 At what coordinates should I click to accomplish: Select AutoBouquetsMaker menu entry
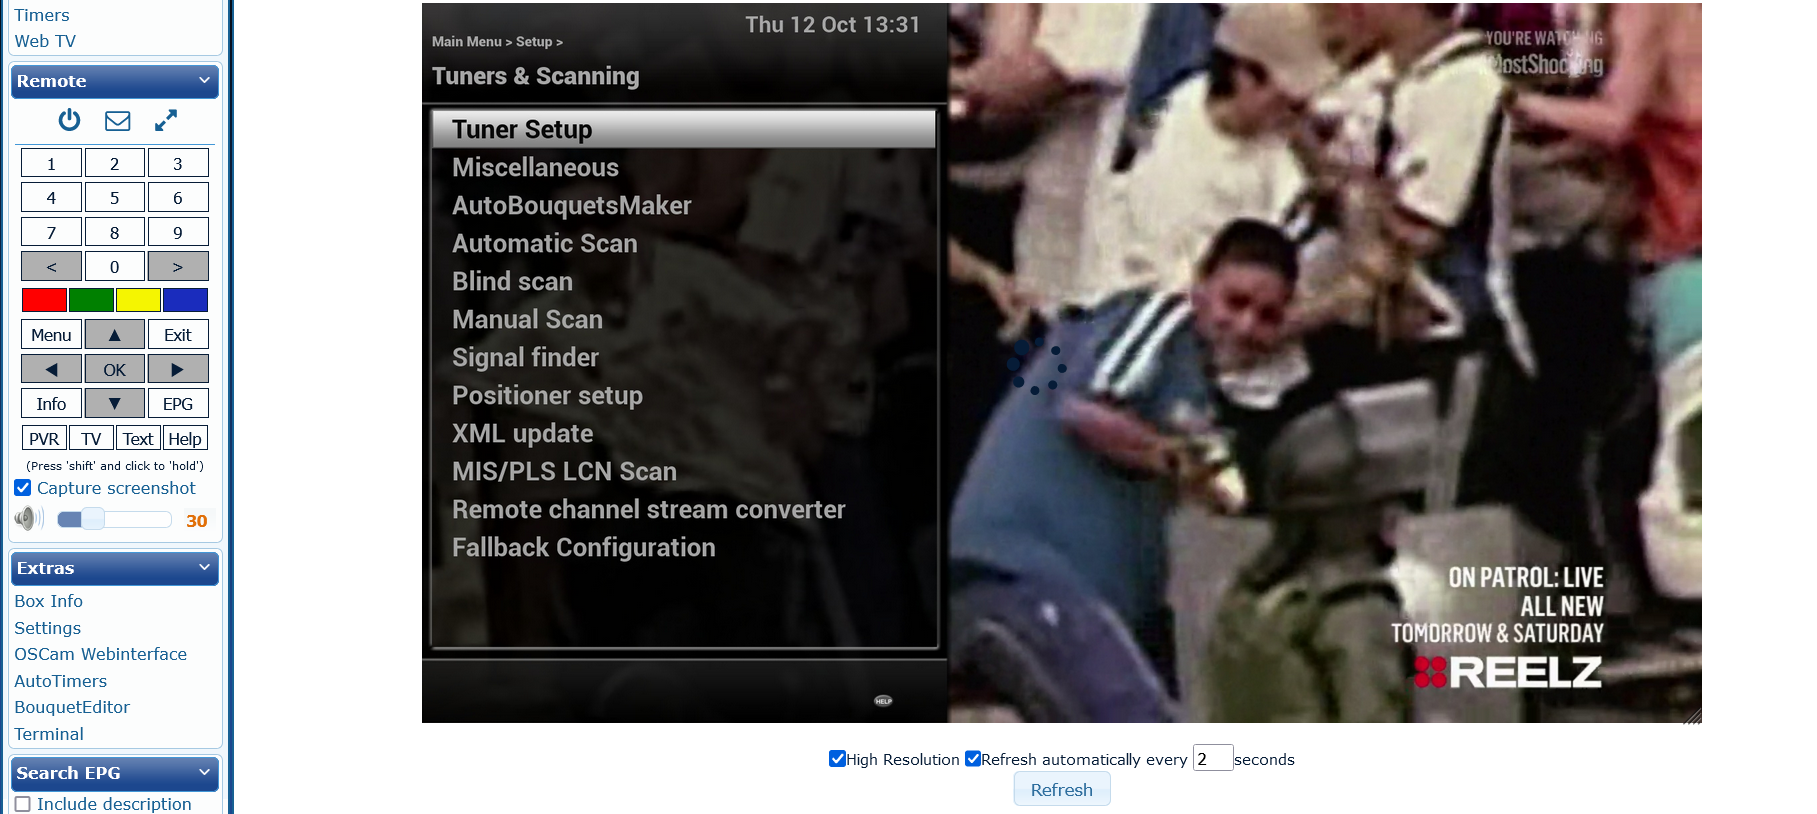684,205
